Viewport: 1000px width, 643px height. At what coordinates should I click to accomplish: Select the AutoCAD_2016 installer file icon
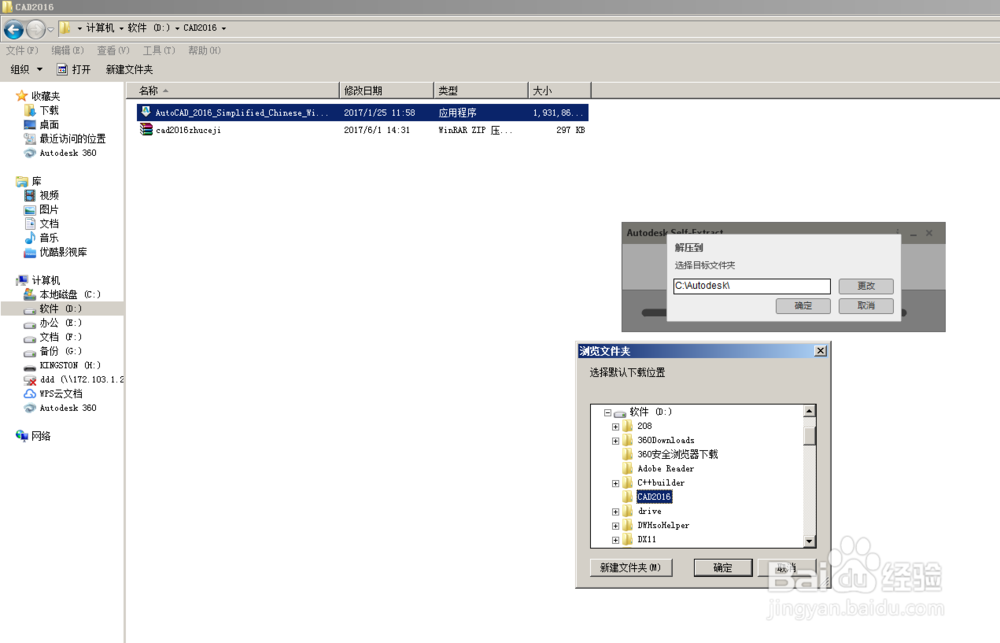(x=145, y=112)
